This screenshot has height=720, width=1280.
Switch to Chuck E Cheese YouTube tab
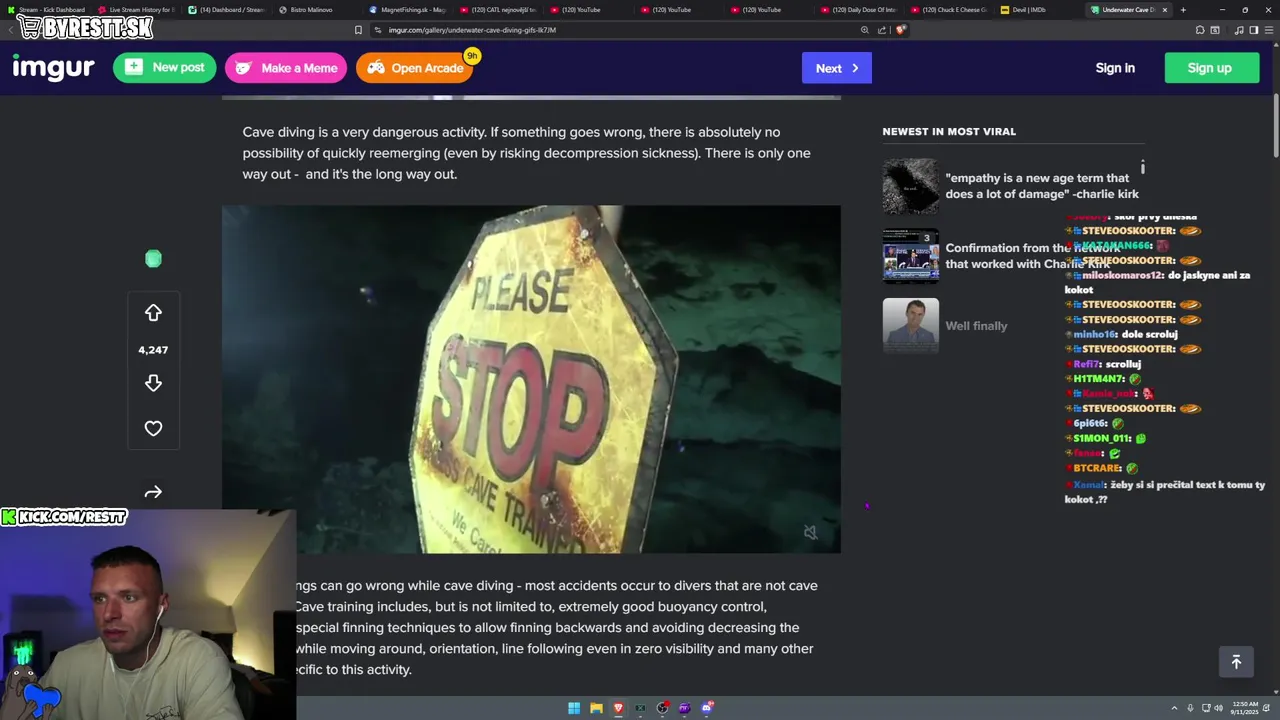[947, 10]
